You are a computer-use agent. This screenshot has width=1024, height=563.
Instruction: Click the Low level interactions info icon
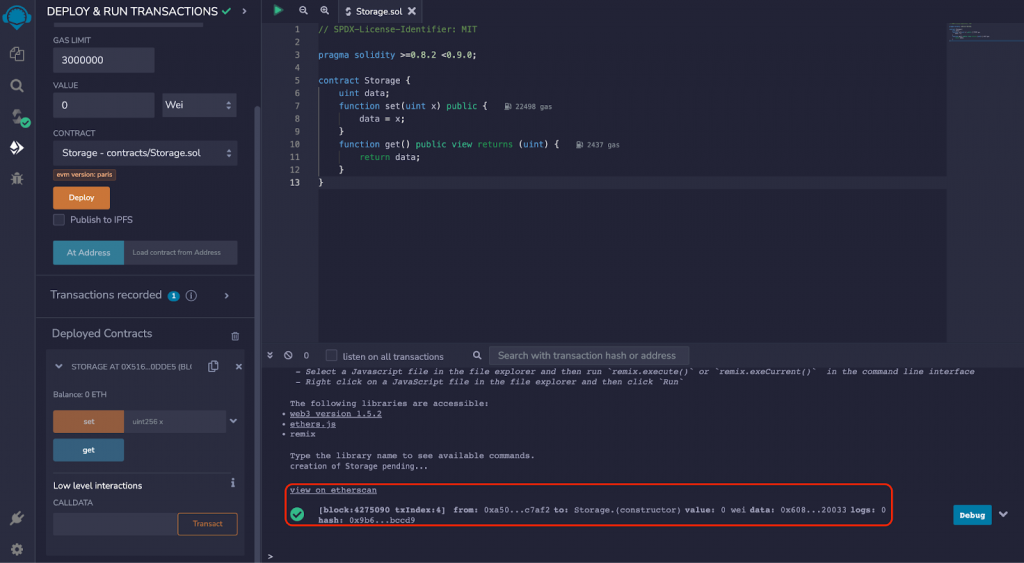click(232, 483)
